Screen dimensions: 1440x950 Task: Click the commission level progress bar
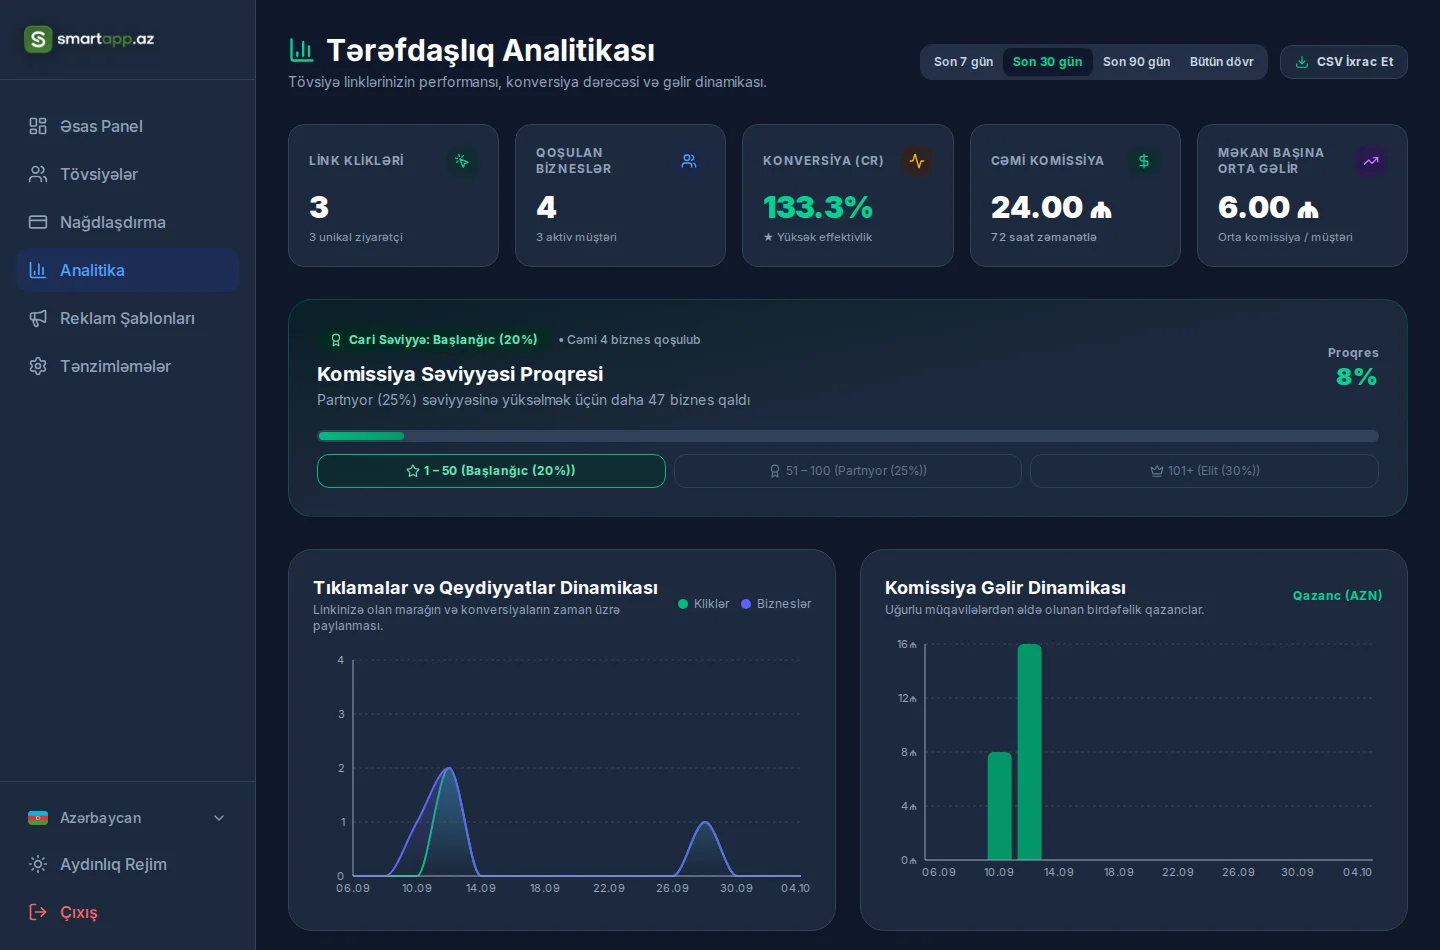[x=848, y=436]
